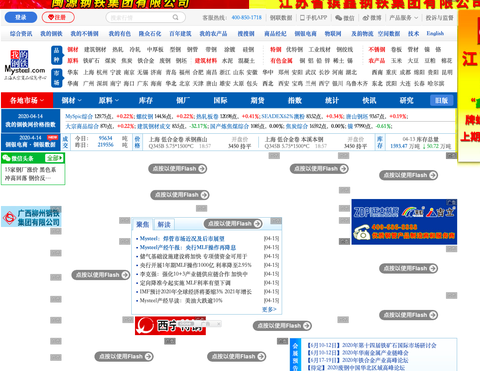Expand the 产品服务 dropdown
Screen dimensions: 480x371
403,18
